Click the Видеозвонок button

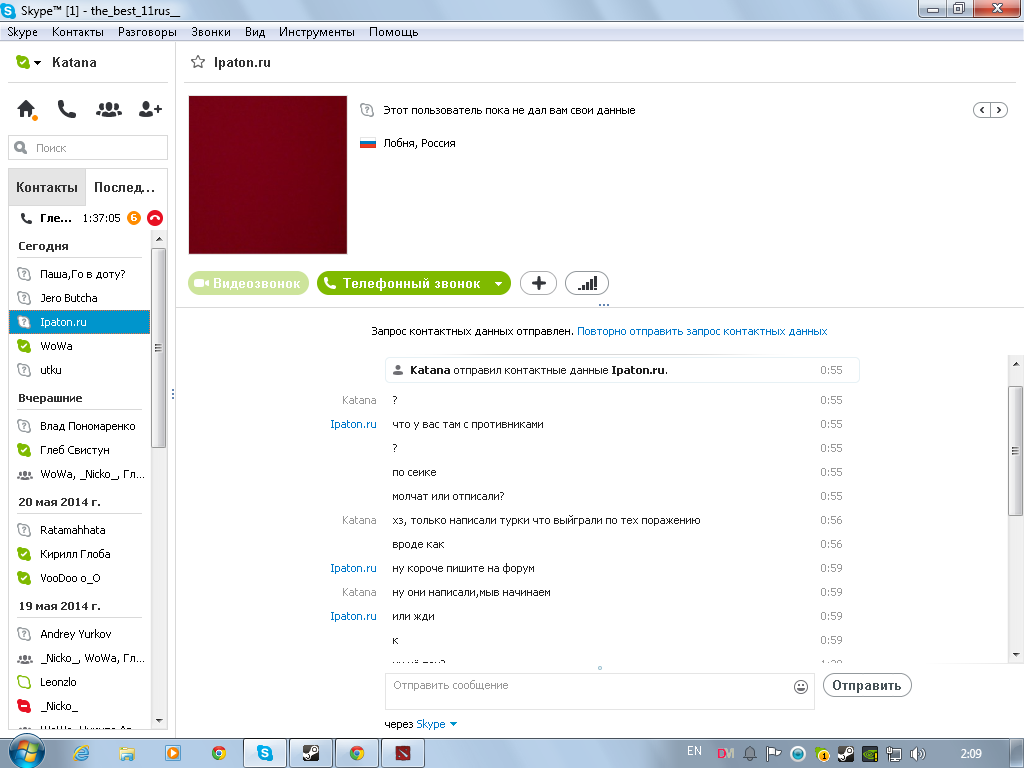[x=248, y=283]
